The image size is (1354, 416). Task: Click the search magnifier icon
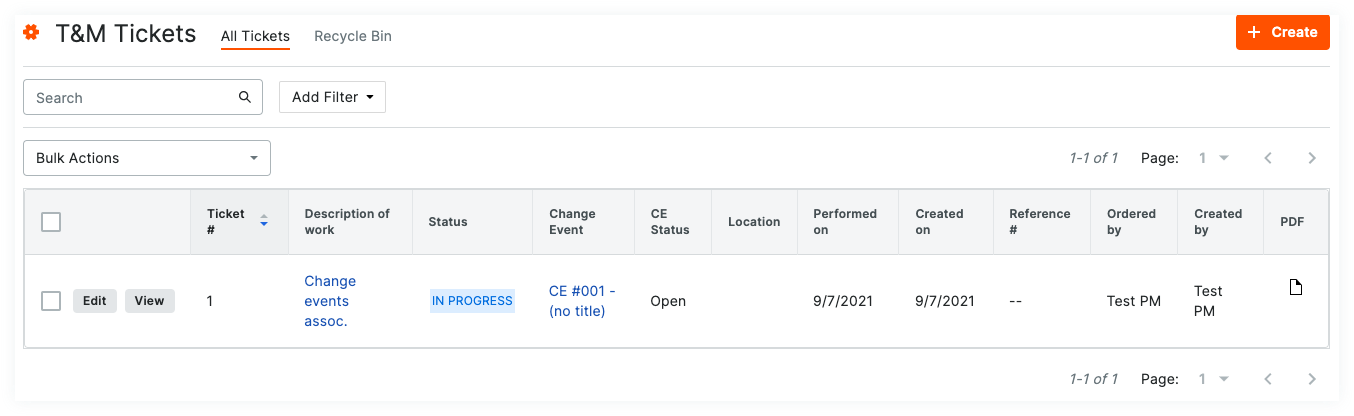tap(244, 98)
